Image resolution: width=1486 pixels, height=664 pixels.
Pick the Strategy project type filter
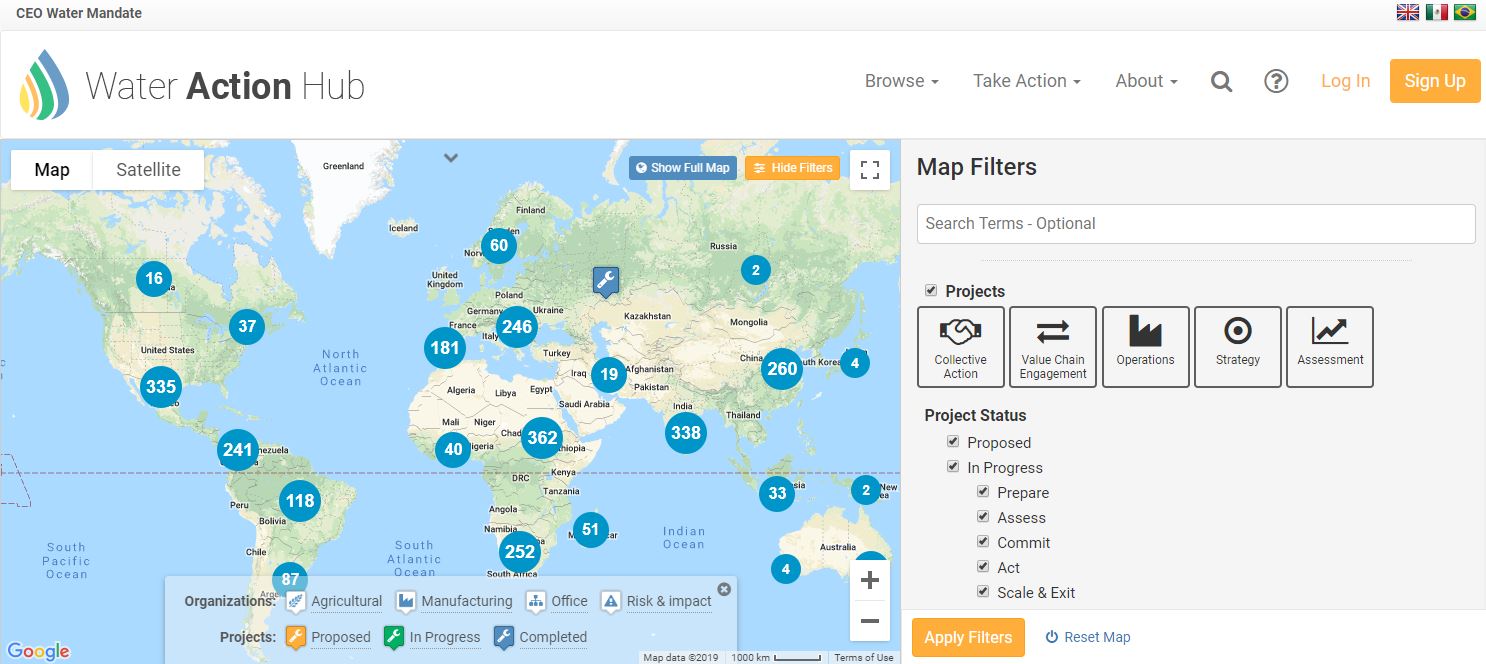[x=1237, y=347]
